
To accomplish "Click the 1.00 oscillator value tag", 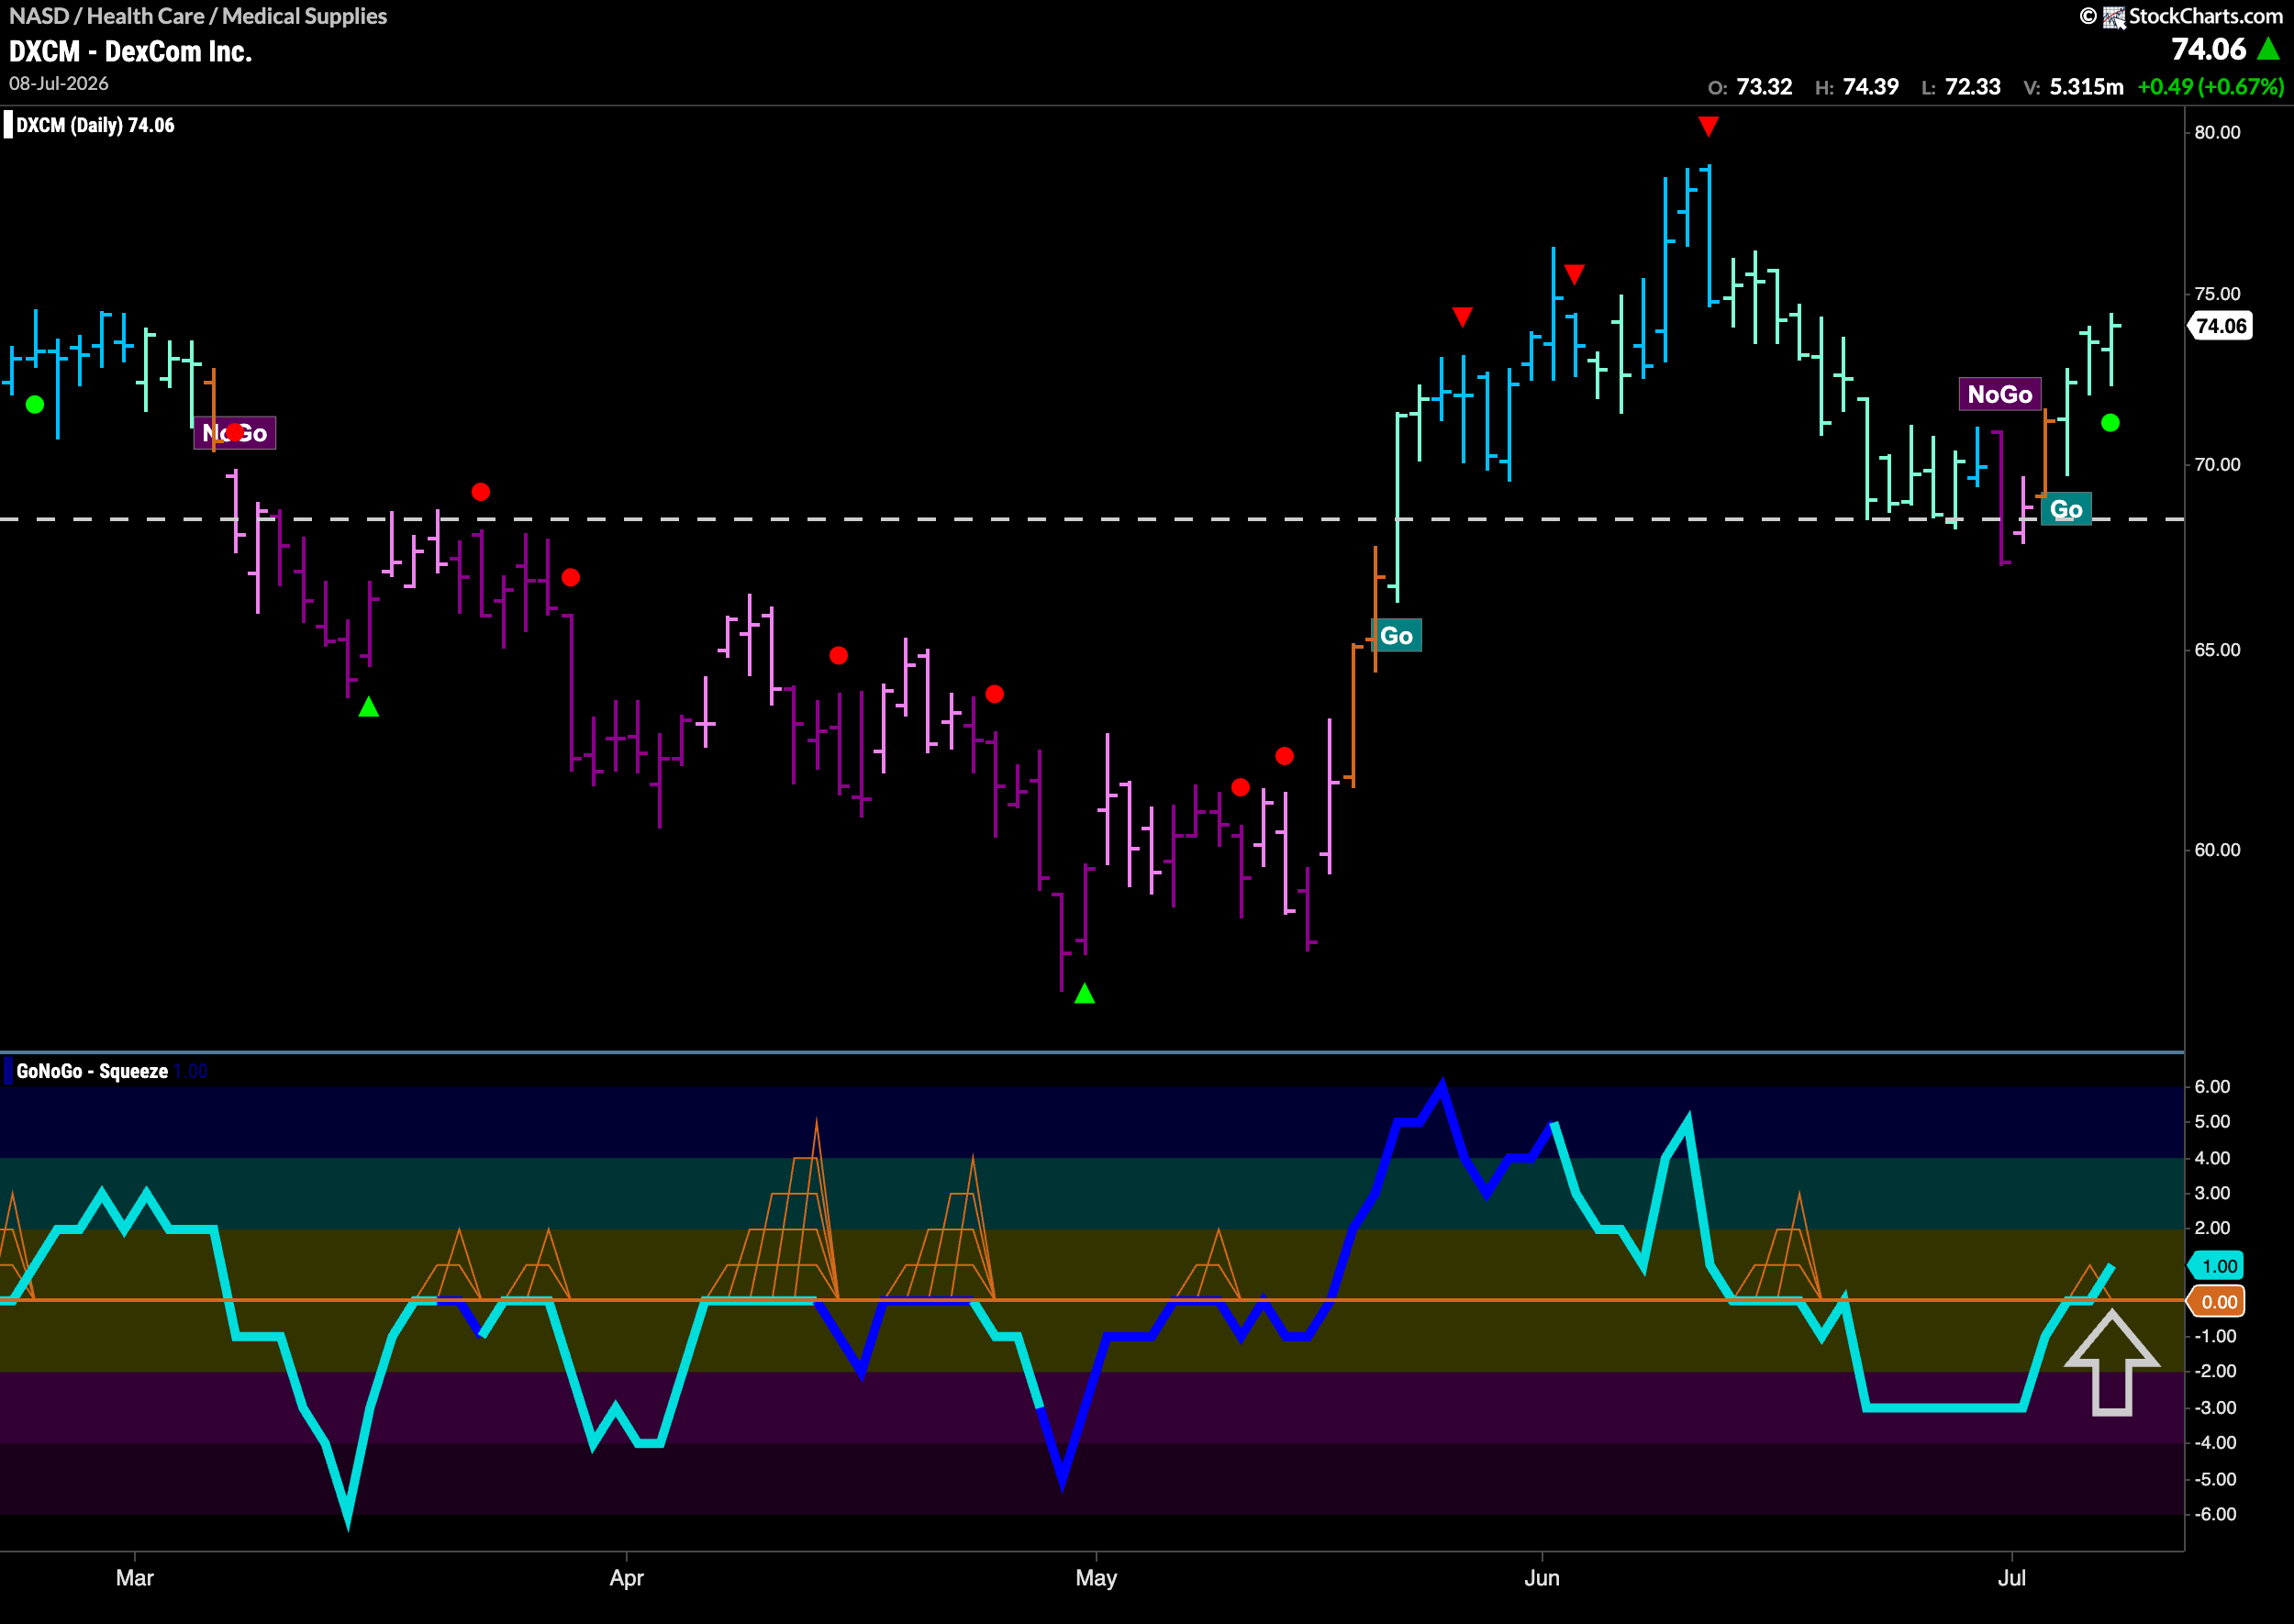I will [2217, 1266].
